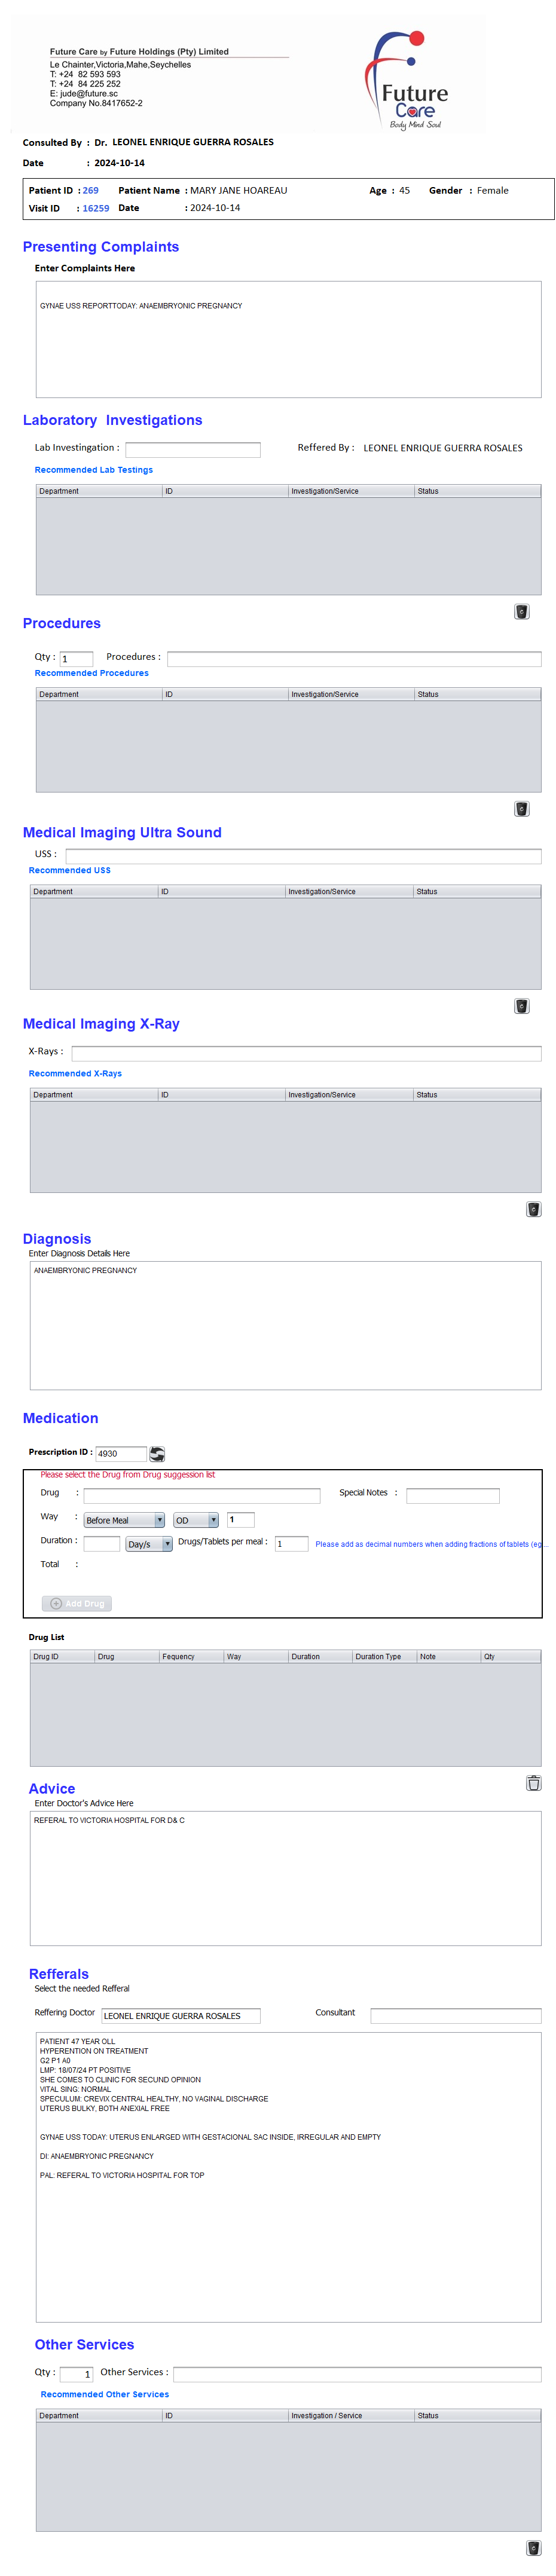Viewport: 556px width, 2576px height.
Task: Open the Recommended Procedures link
Action: pos(92,673)
